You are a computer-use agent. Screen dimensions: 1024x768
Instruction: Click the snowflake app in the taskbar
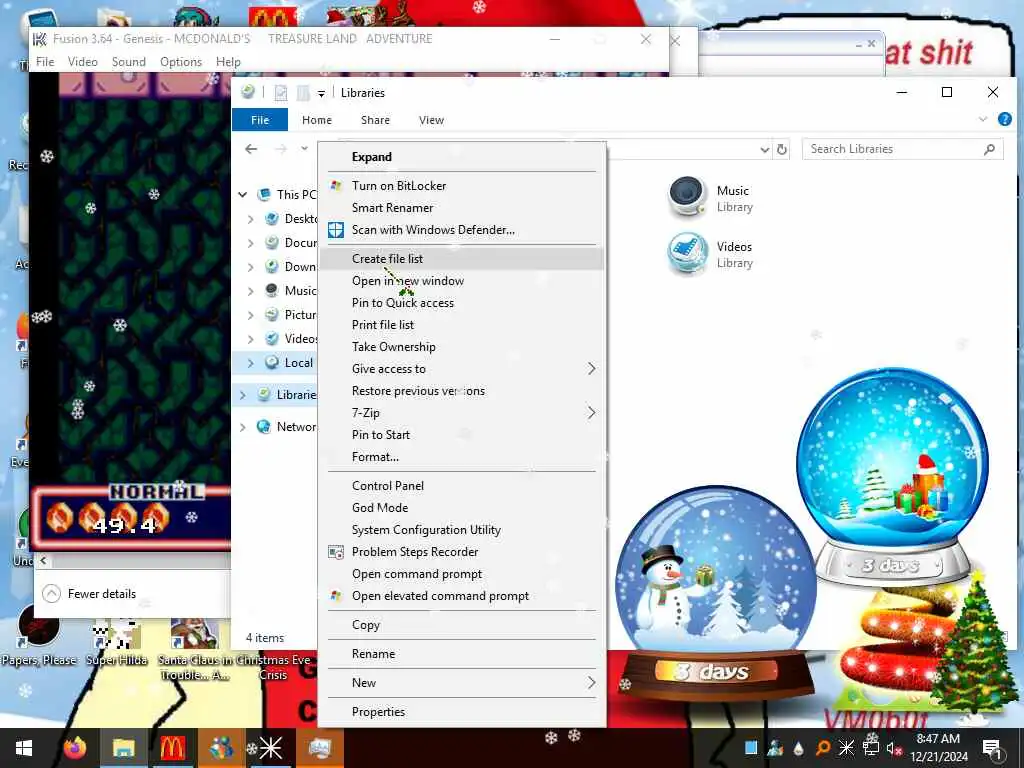(270, 748)
